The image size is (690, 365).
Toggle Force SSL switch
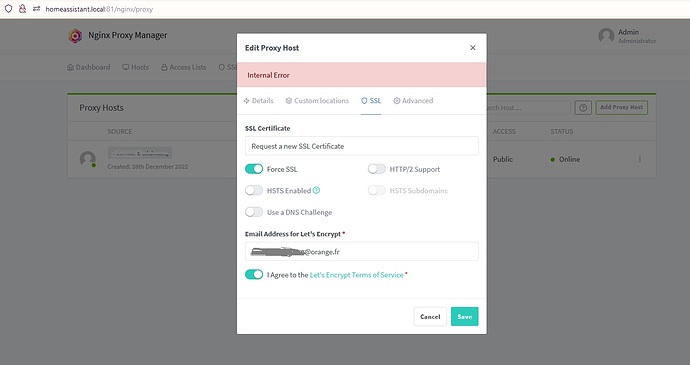[254, 169]
